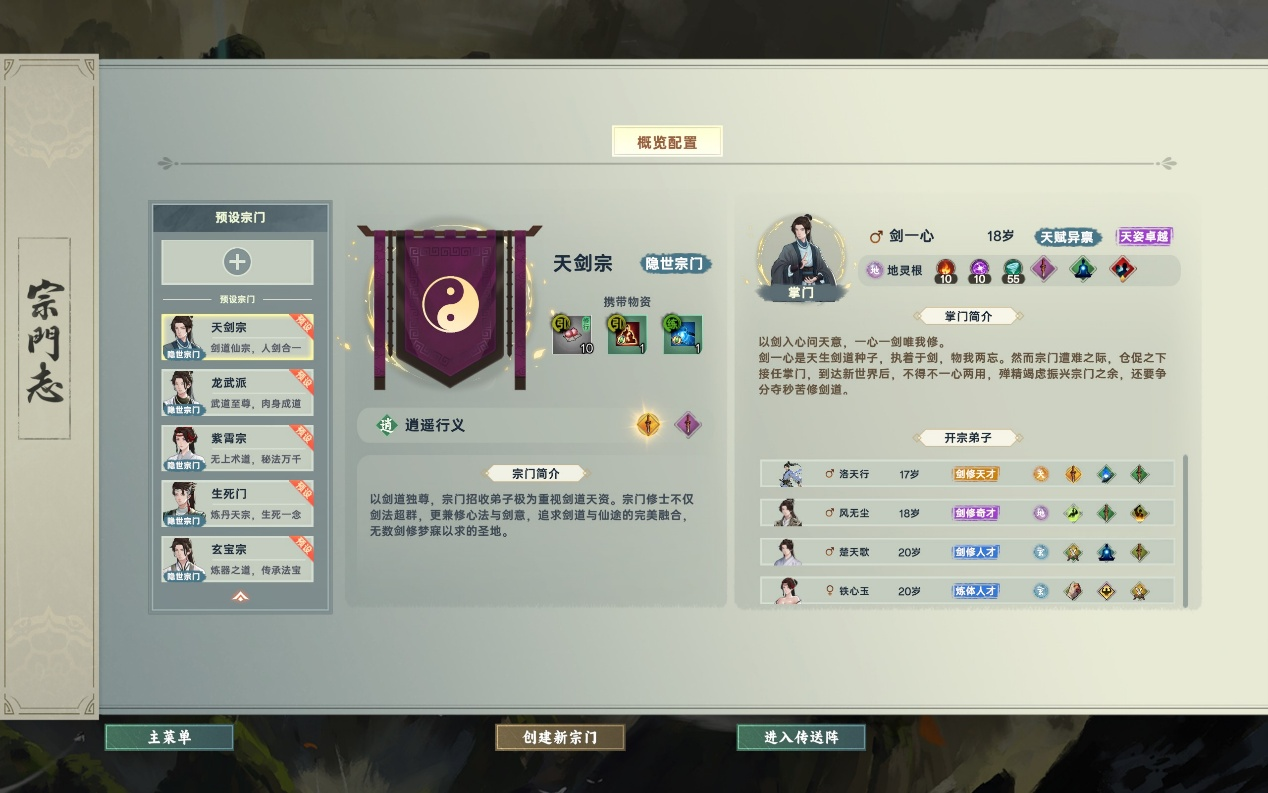Select the first carried item with count 10
Image resolution: width=1268 pixels, height=793 pixels.
572,334
